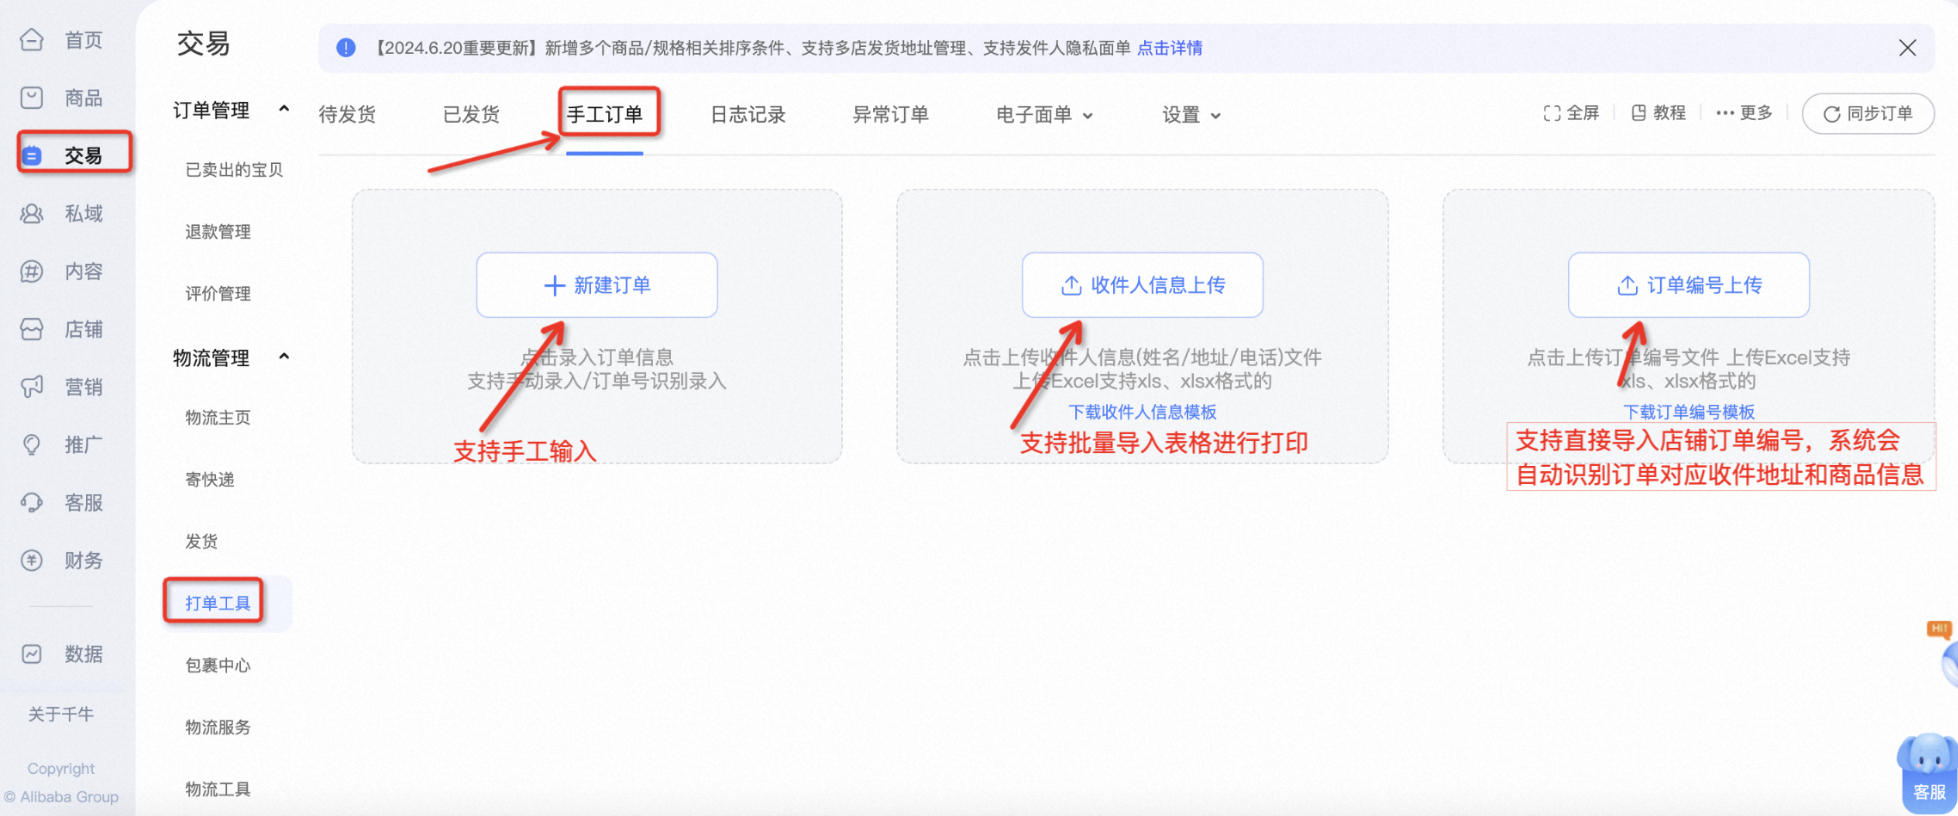Screen dimensions: 1958x816
Task: Click the plus icon on 新建订单
Action: [554, 286]
